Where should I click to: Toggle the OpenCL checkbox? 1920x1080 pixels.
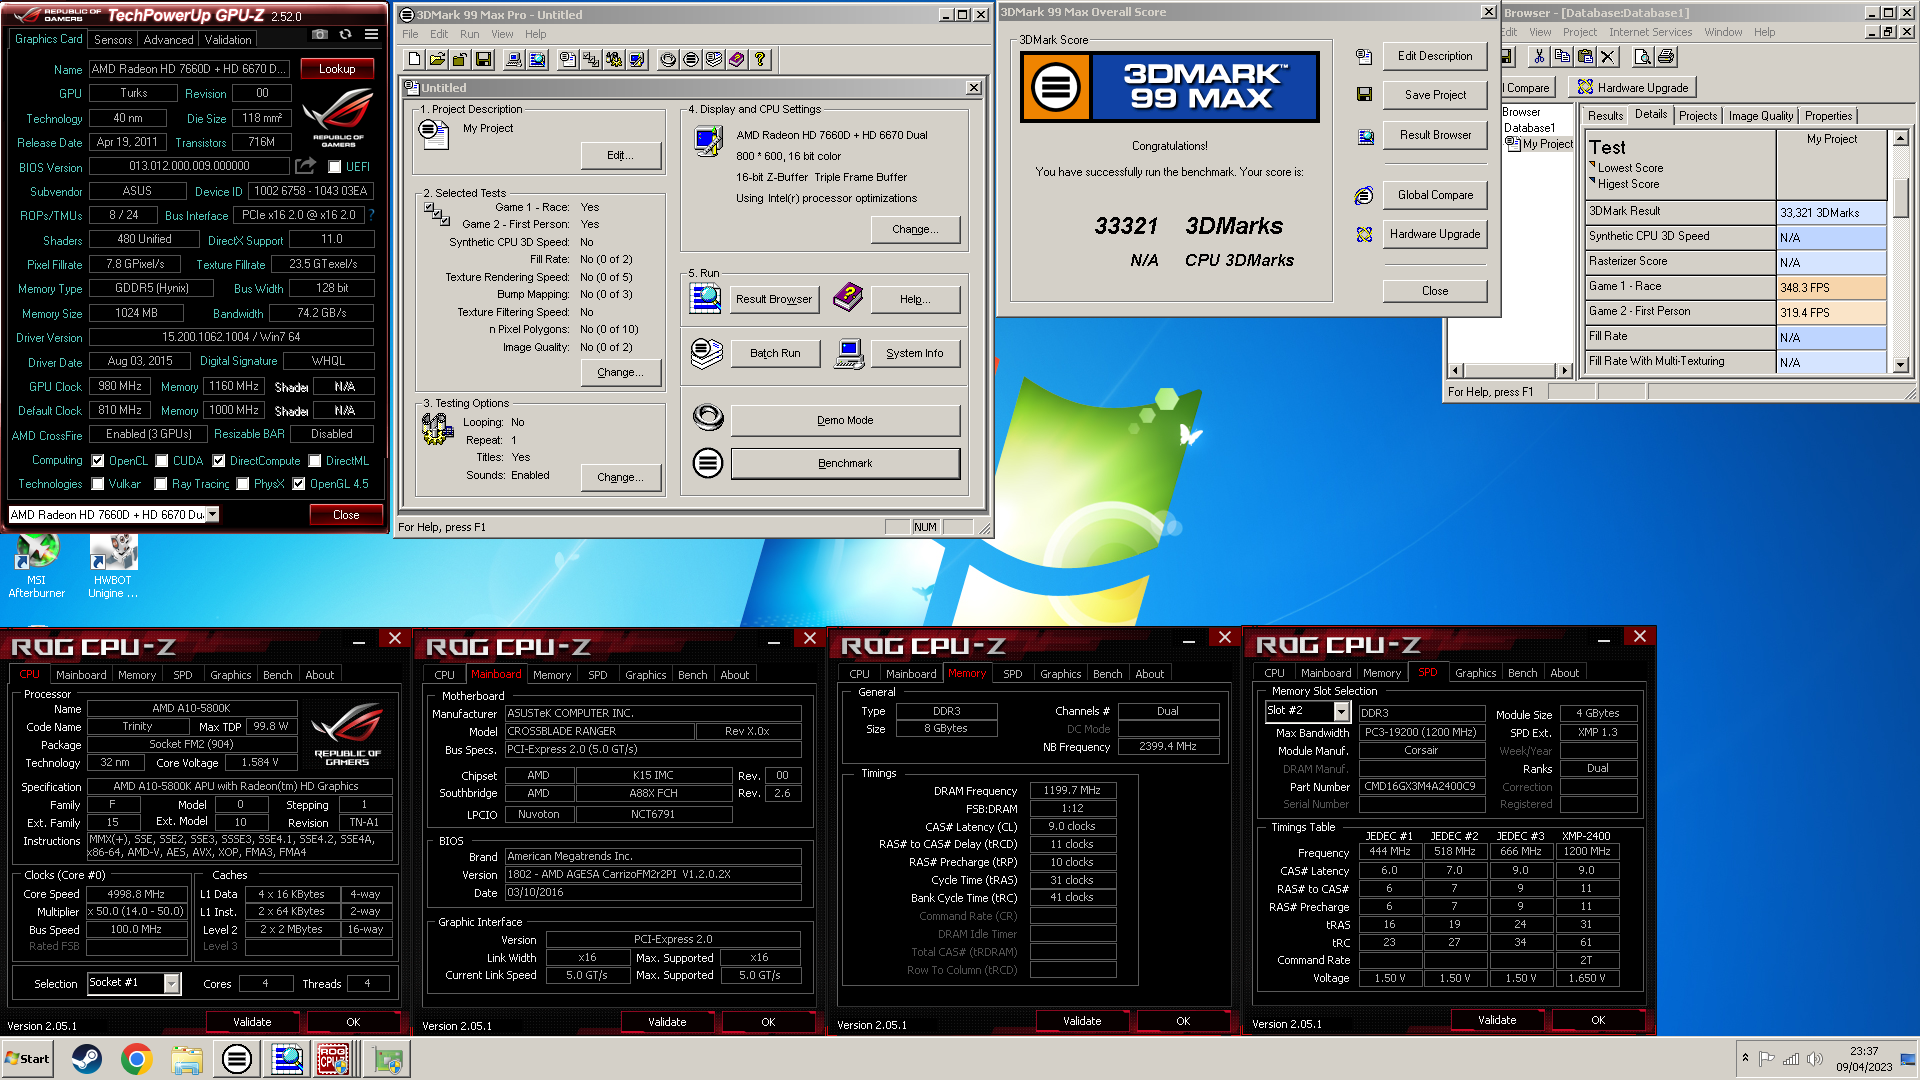(x=98, y=461)
